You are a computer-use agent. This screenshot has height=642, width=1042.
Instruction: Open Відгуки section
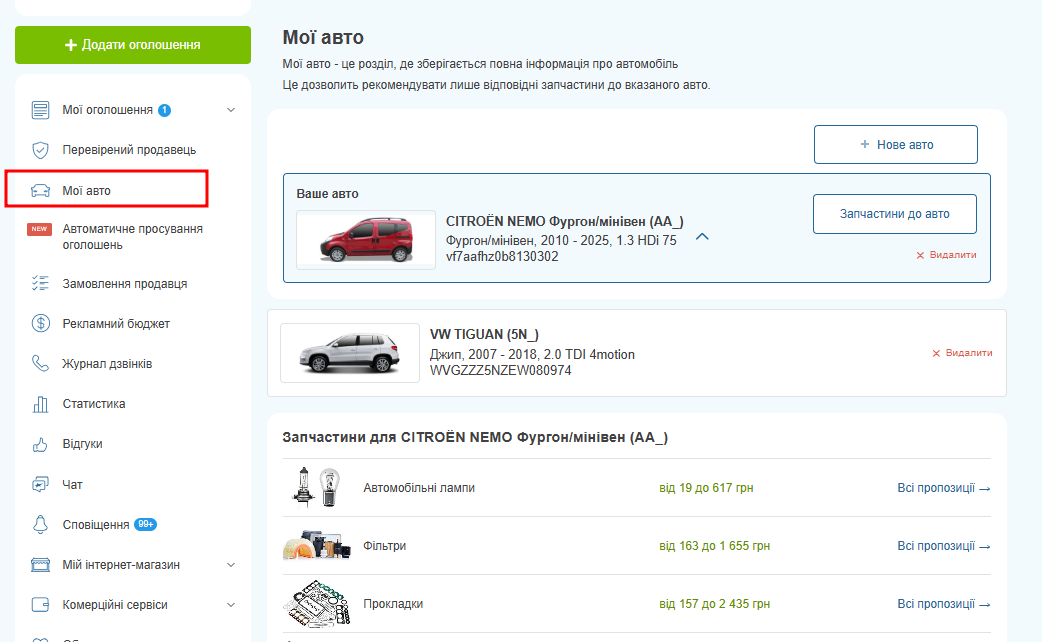tap(82, 443)
